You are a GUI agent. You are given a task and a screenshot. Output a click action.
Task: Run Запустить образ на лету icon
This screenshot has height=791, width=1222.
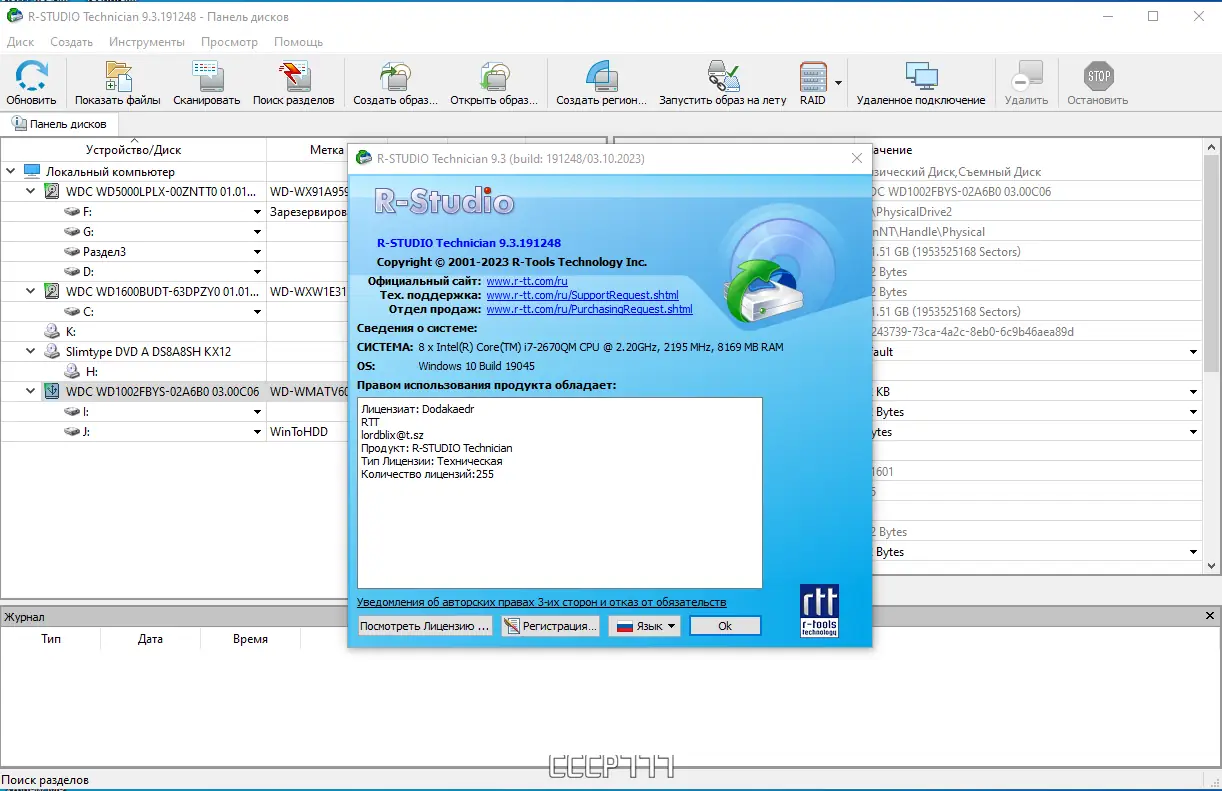723,77
